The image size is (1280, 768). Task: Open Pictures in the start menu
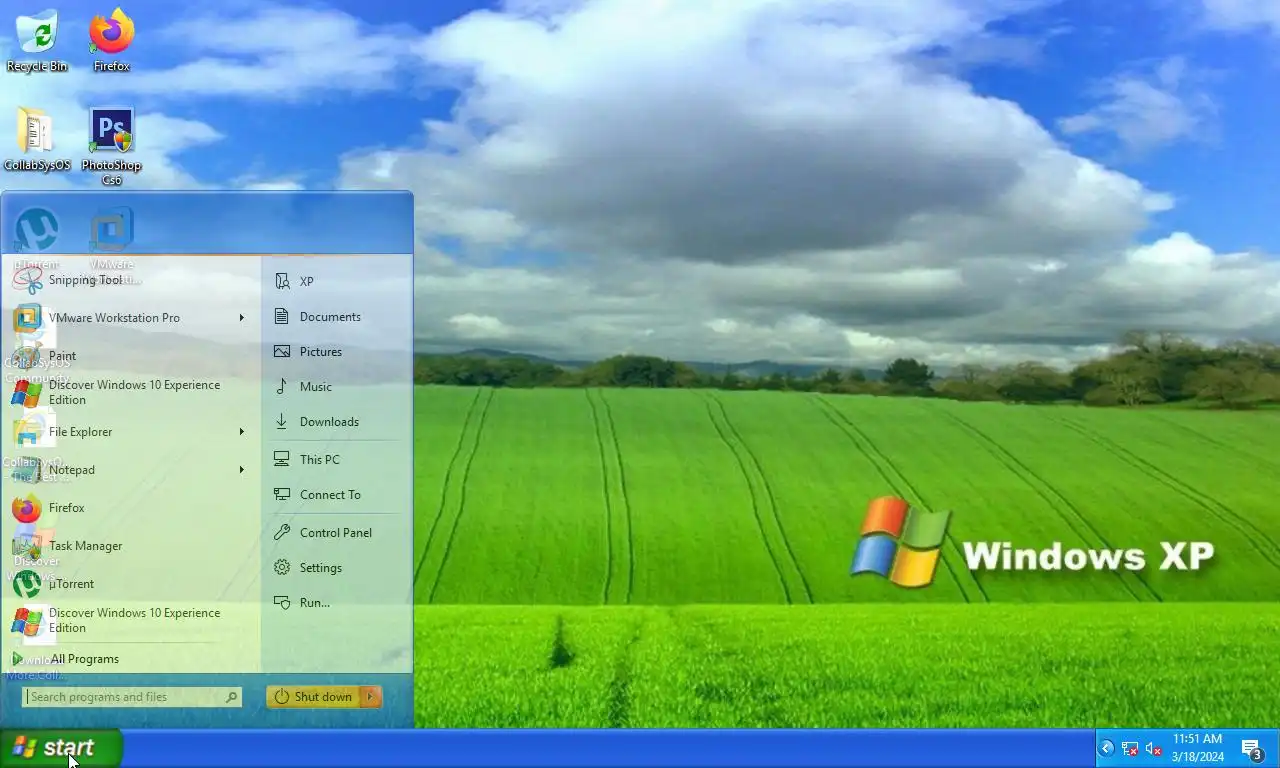336,352
